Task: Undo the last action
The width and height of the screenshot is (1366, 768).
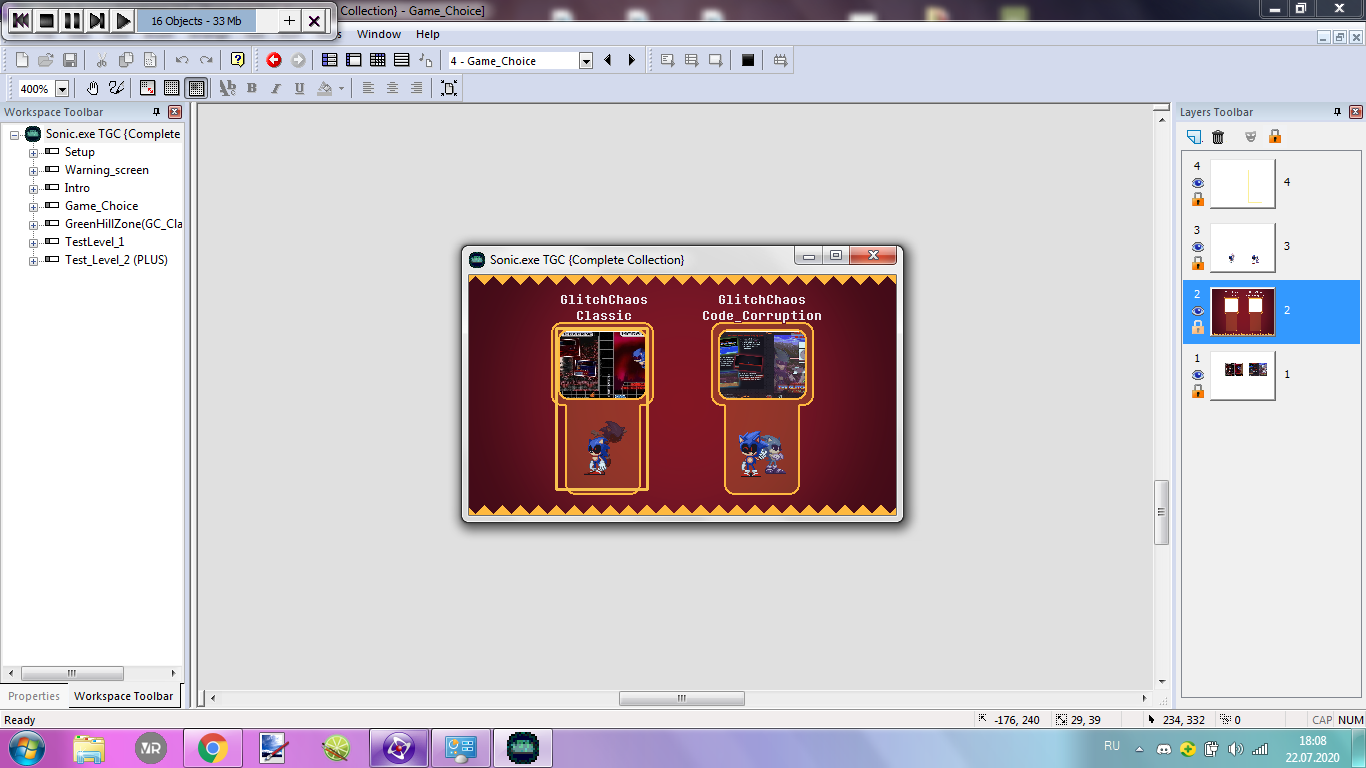Action: (x=182, y=60)
